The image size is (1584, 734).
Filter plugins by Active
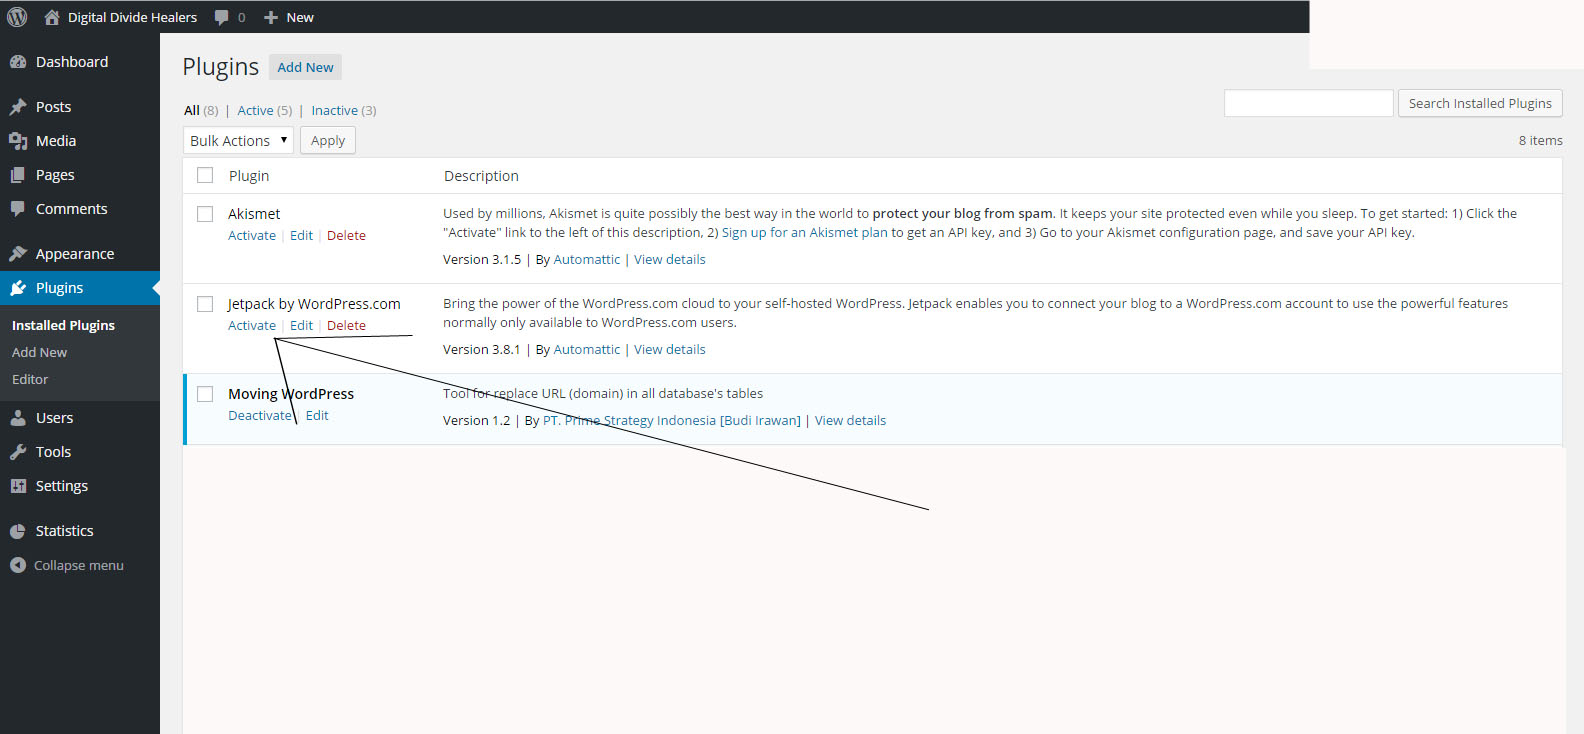[x=255, y=110]
